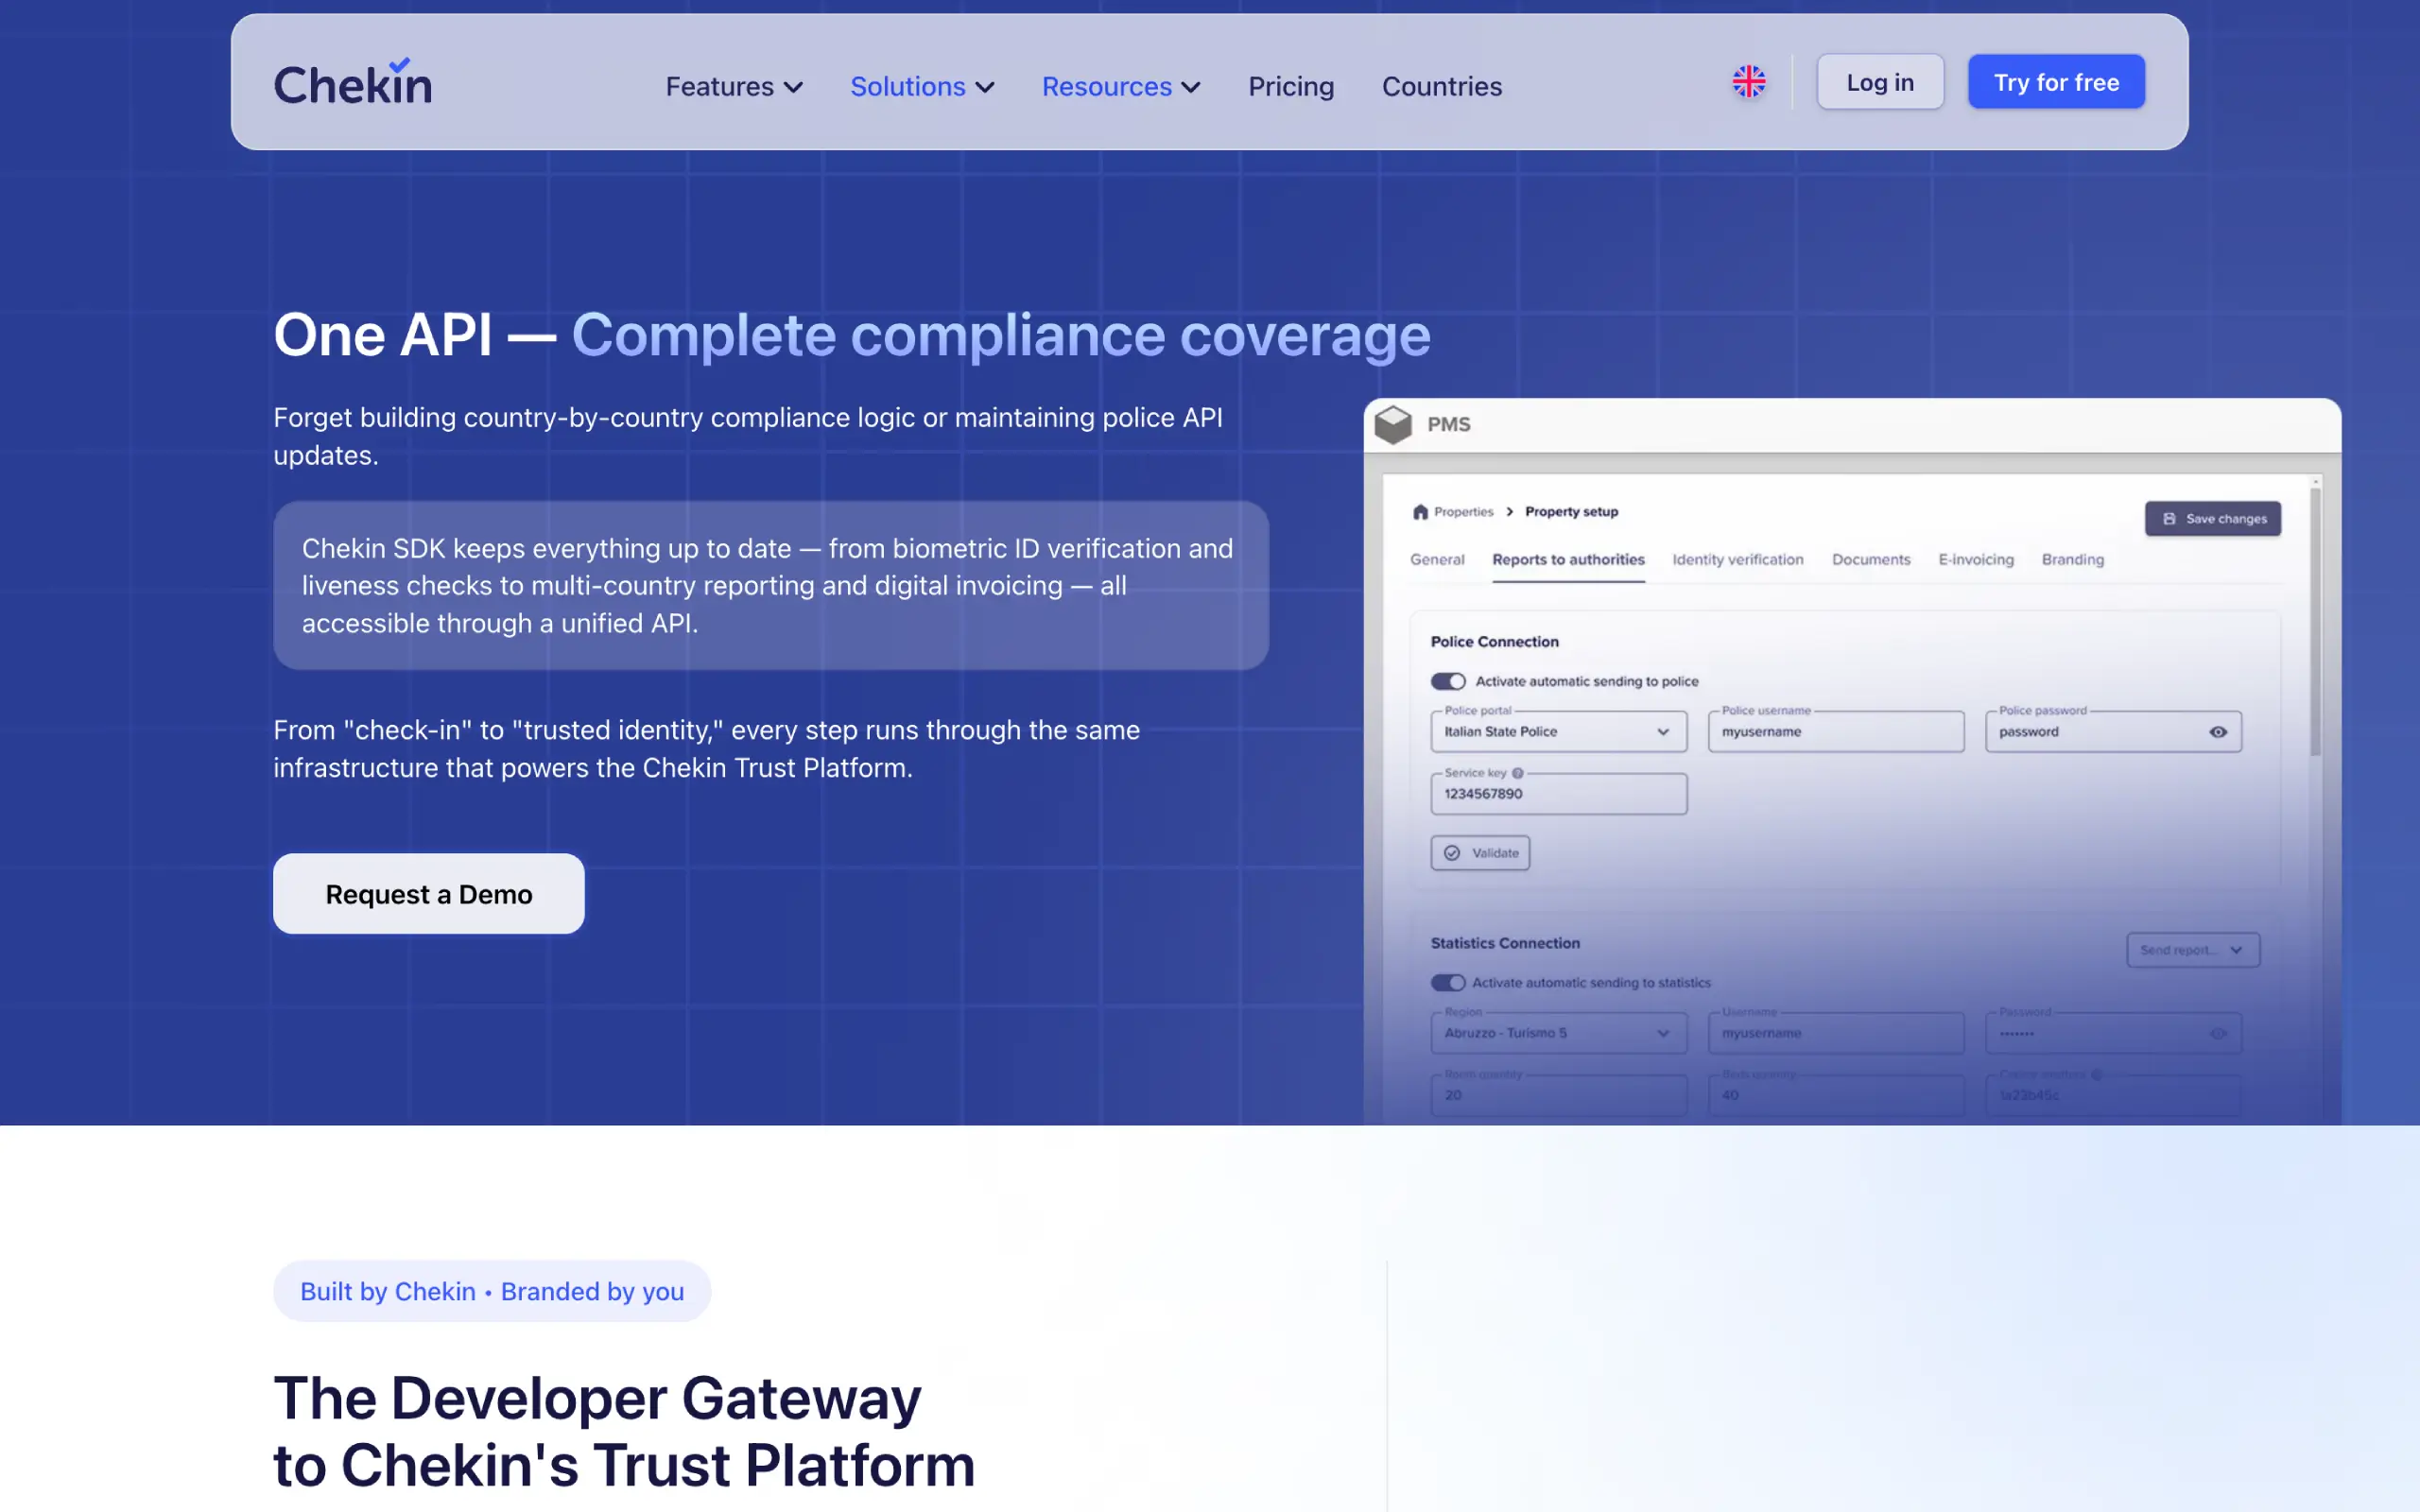This screenshot has height=1512, width=2420.
Task: Click the 'Property setup' breadcrumb text
Action: pyautogui.click(x=1571, y=512)
